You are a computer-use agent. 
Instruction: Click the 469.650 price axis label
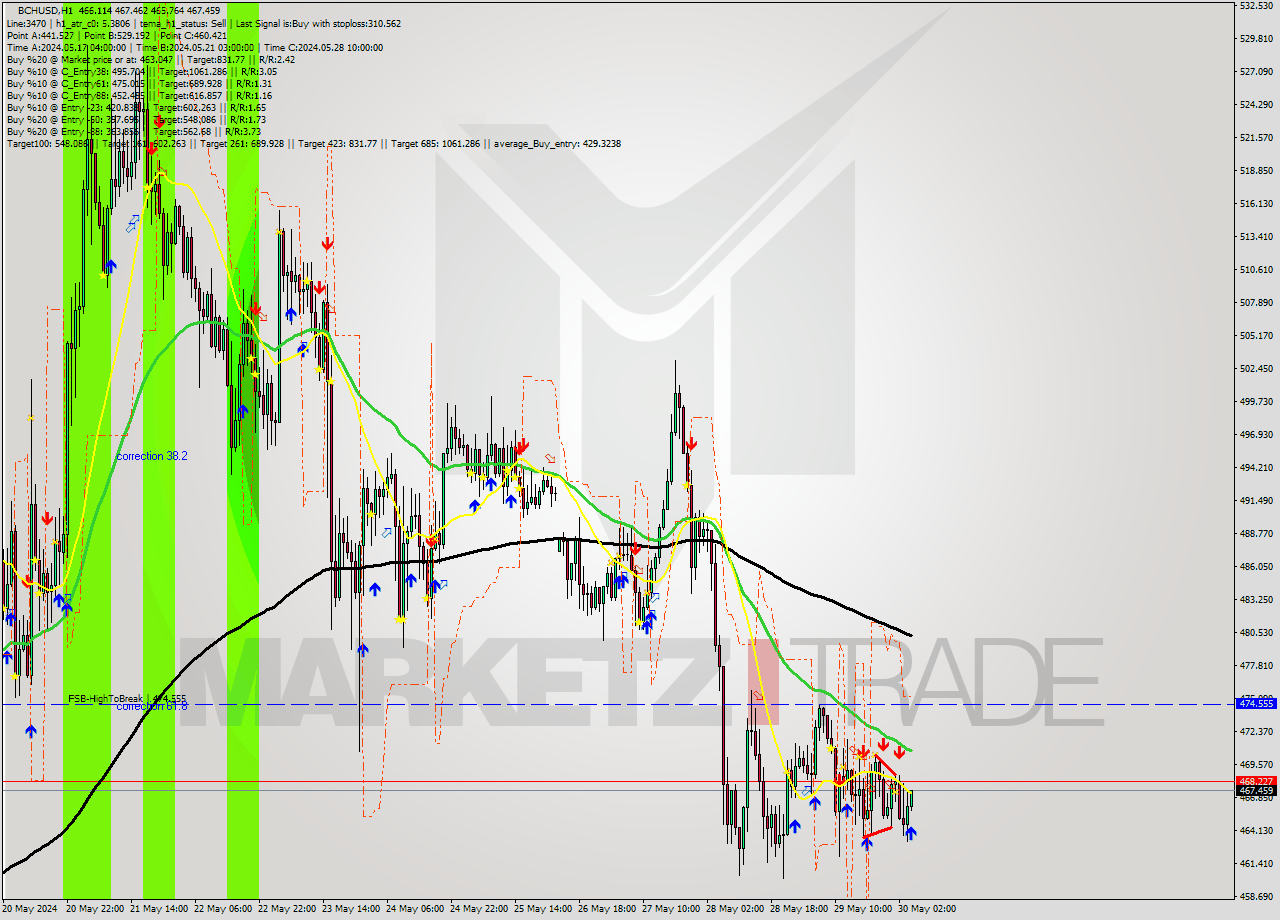[1255, 765]
